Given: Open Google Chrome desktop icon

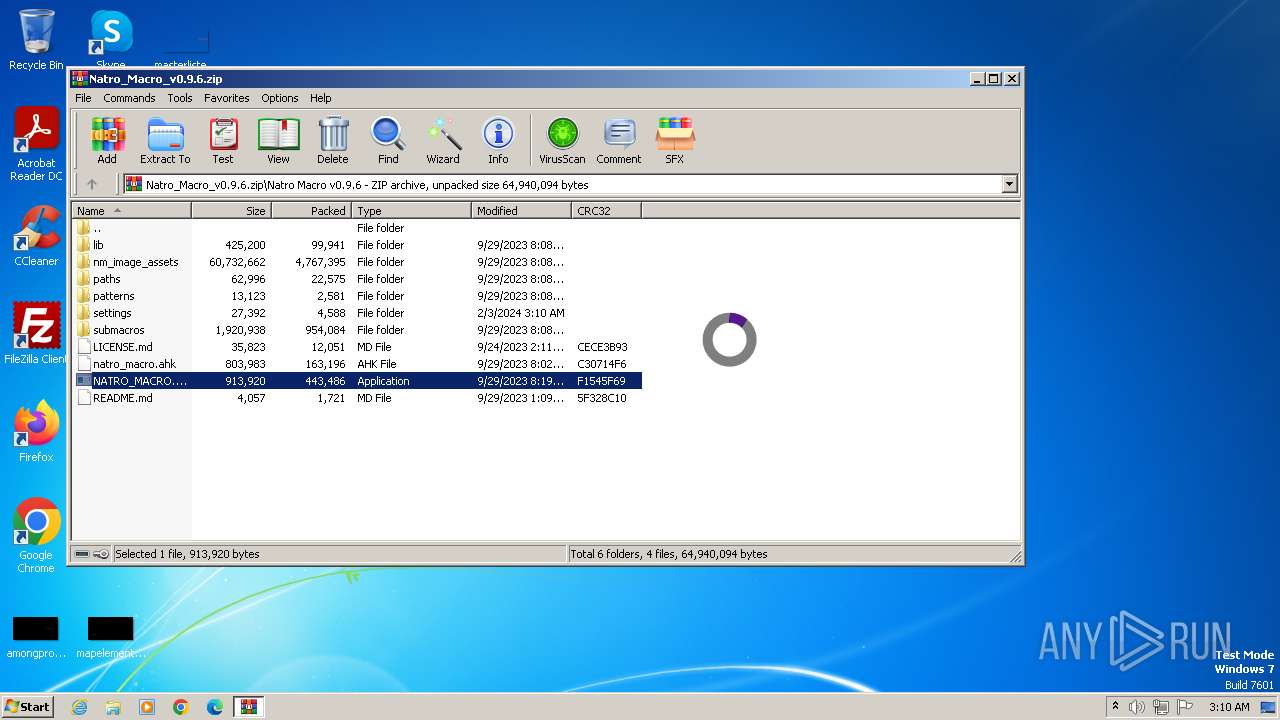Looking at the screenshot, I should coord(36,535).
